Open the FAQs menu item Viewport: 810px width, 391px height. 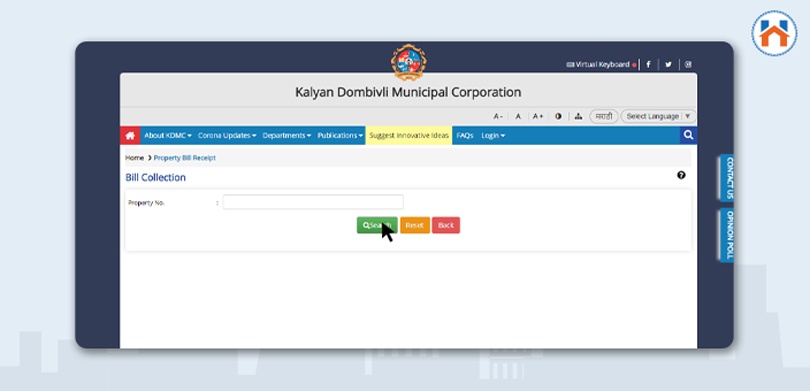(x=464, y=135)
